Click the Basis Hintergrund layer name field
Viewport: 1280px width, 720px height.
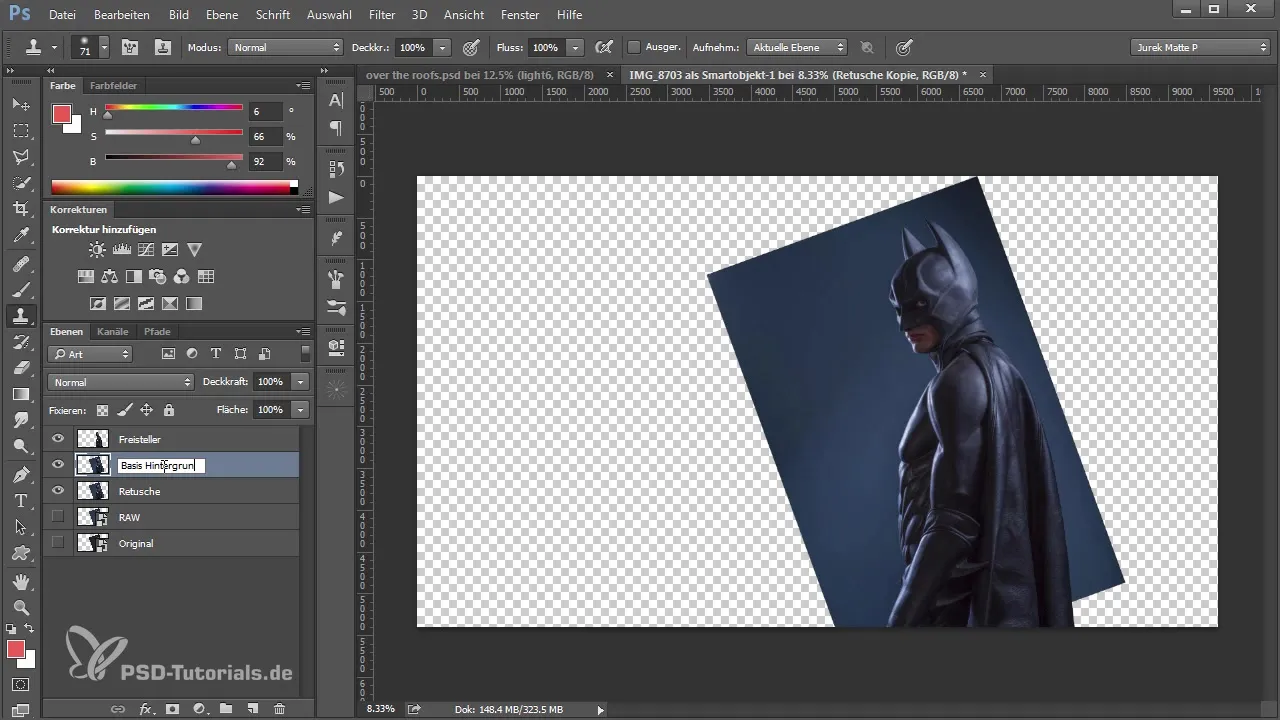pos(161,465)
